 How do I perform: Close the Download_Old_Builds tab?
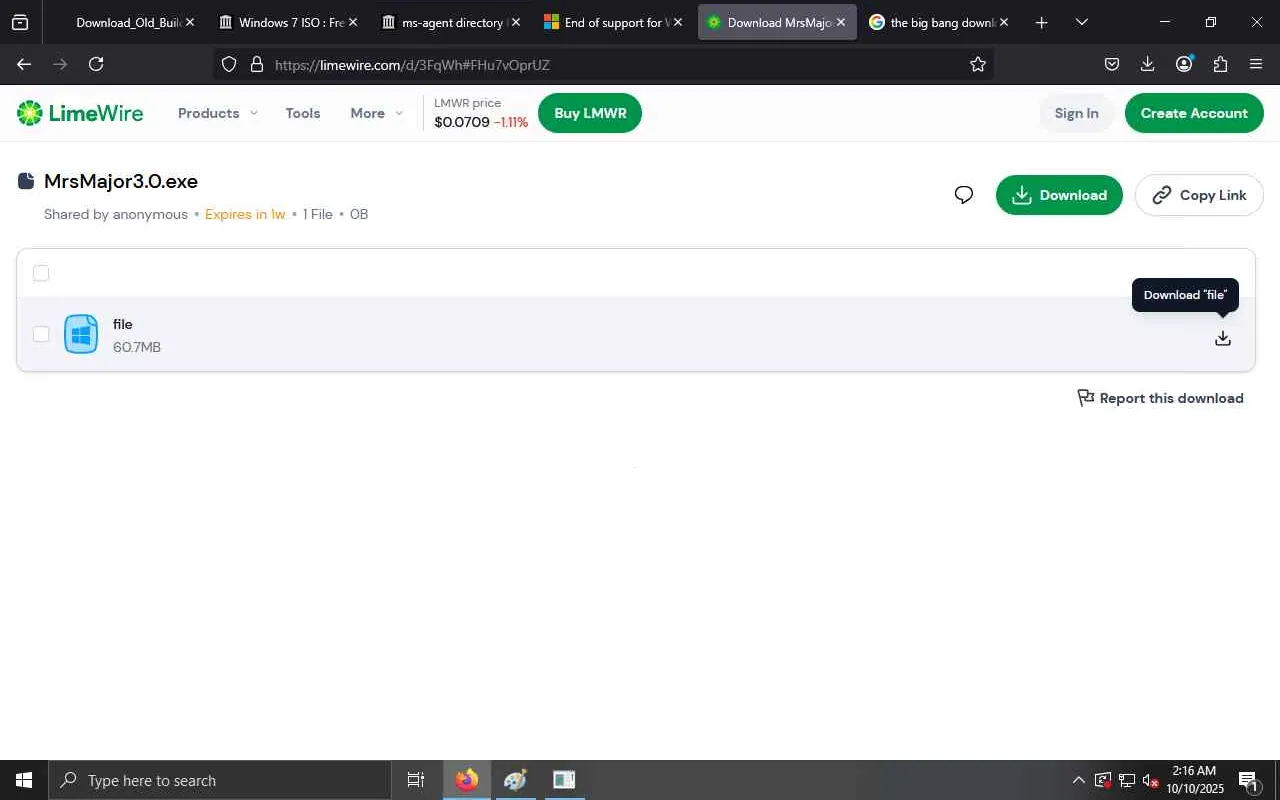190,22
